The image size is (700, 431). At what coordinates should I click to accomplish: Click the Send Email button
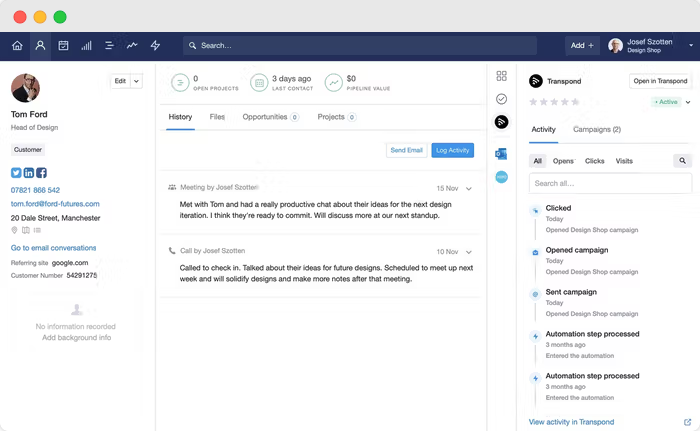point(406,150)
